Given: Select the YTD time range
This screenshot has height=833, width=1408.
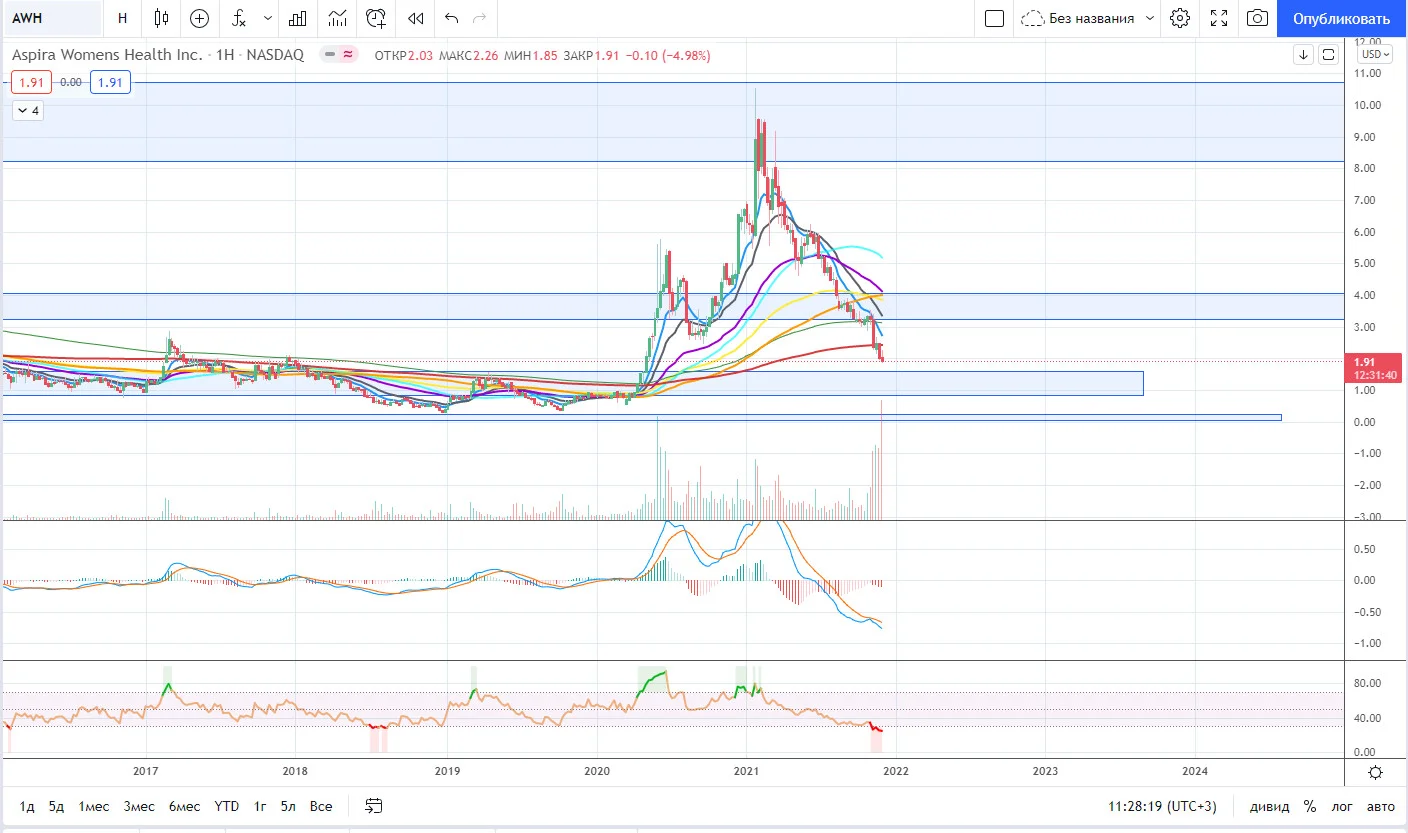Looking at the screenshot, I should [x=227, y=806].
